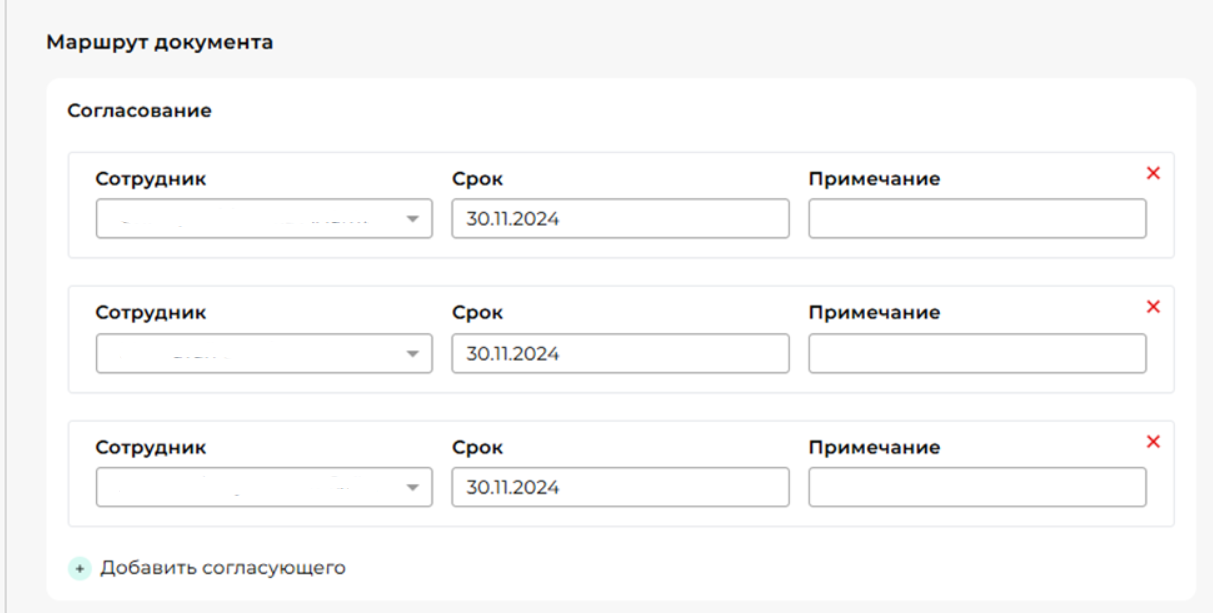Select the Срок date field in second row

click(620, 353)
